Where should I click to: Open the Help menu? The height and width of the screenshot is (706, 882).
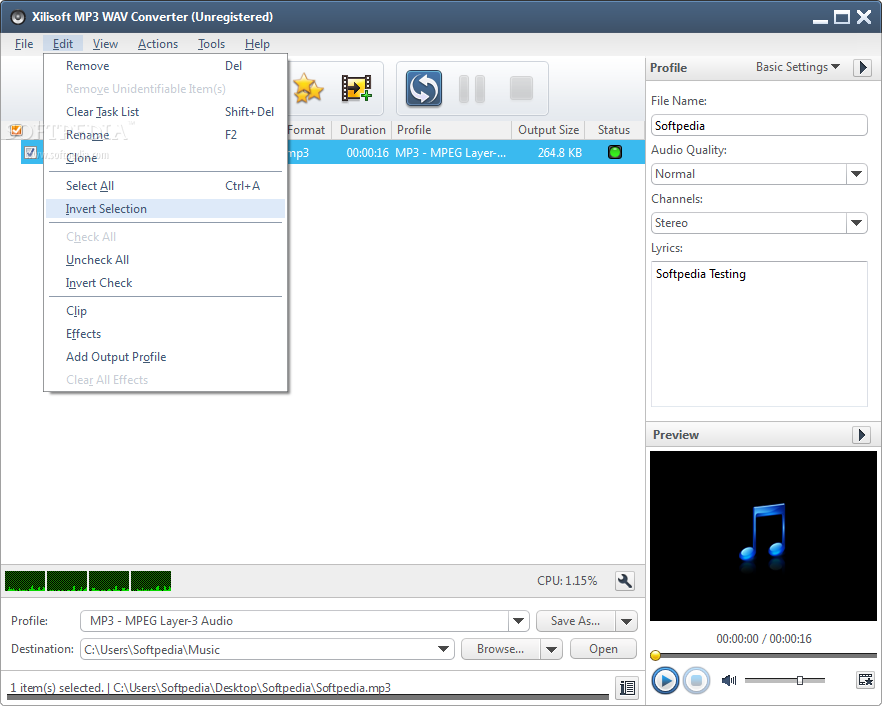coord(257,44)
